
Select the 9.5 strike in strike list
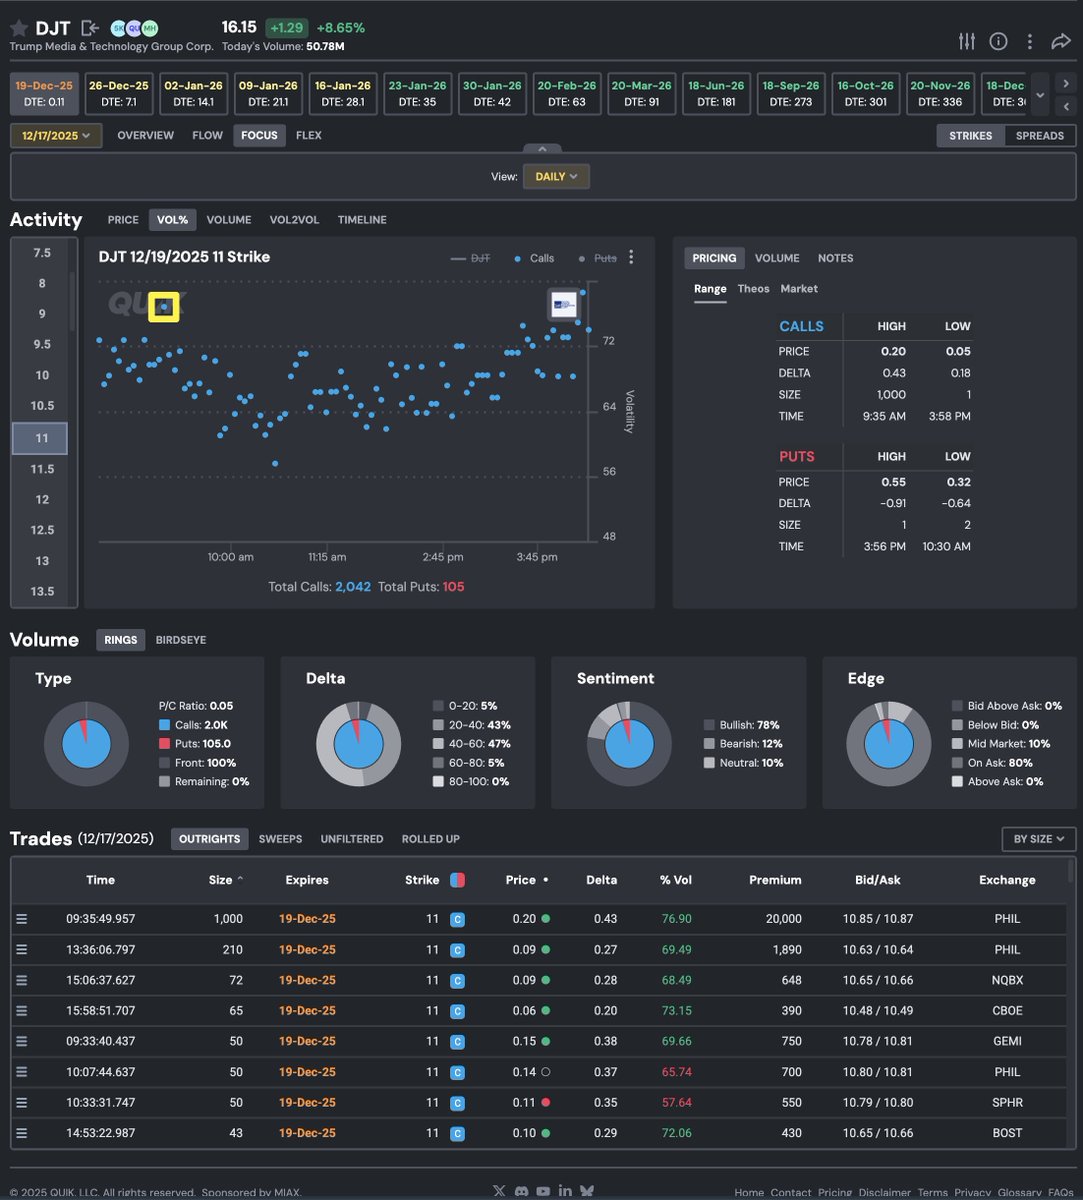[41, 344]
